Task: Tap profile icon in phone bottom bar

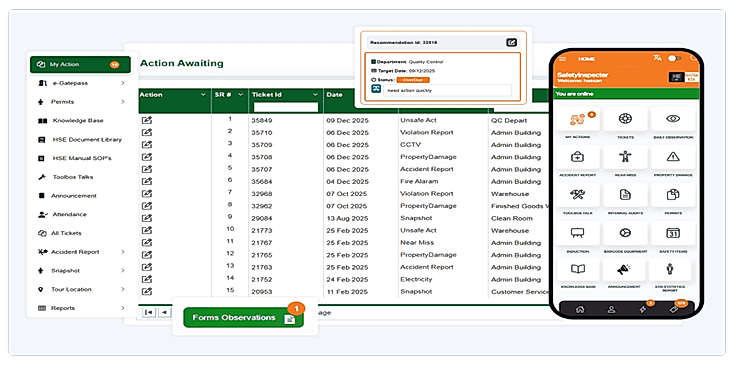Action: 611,309
